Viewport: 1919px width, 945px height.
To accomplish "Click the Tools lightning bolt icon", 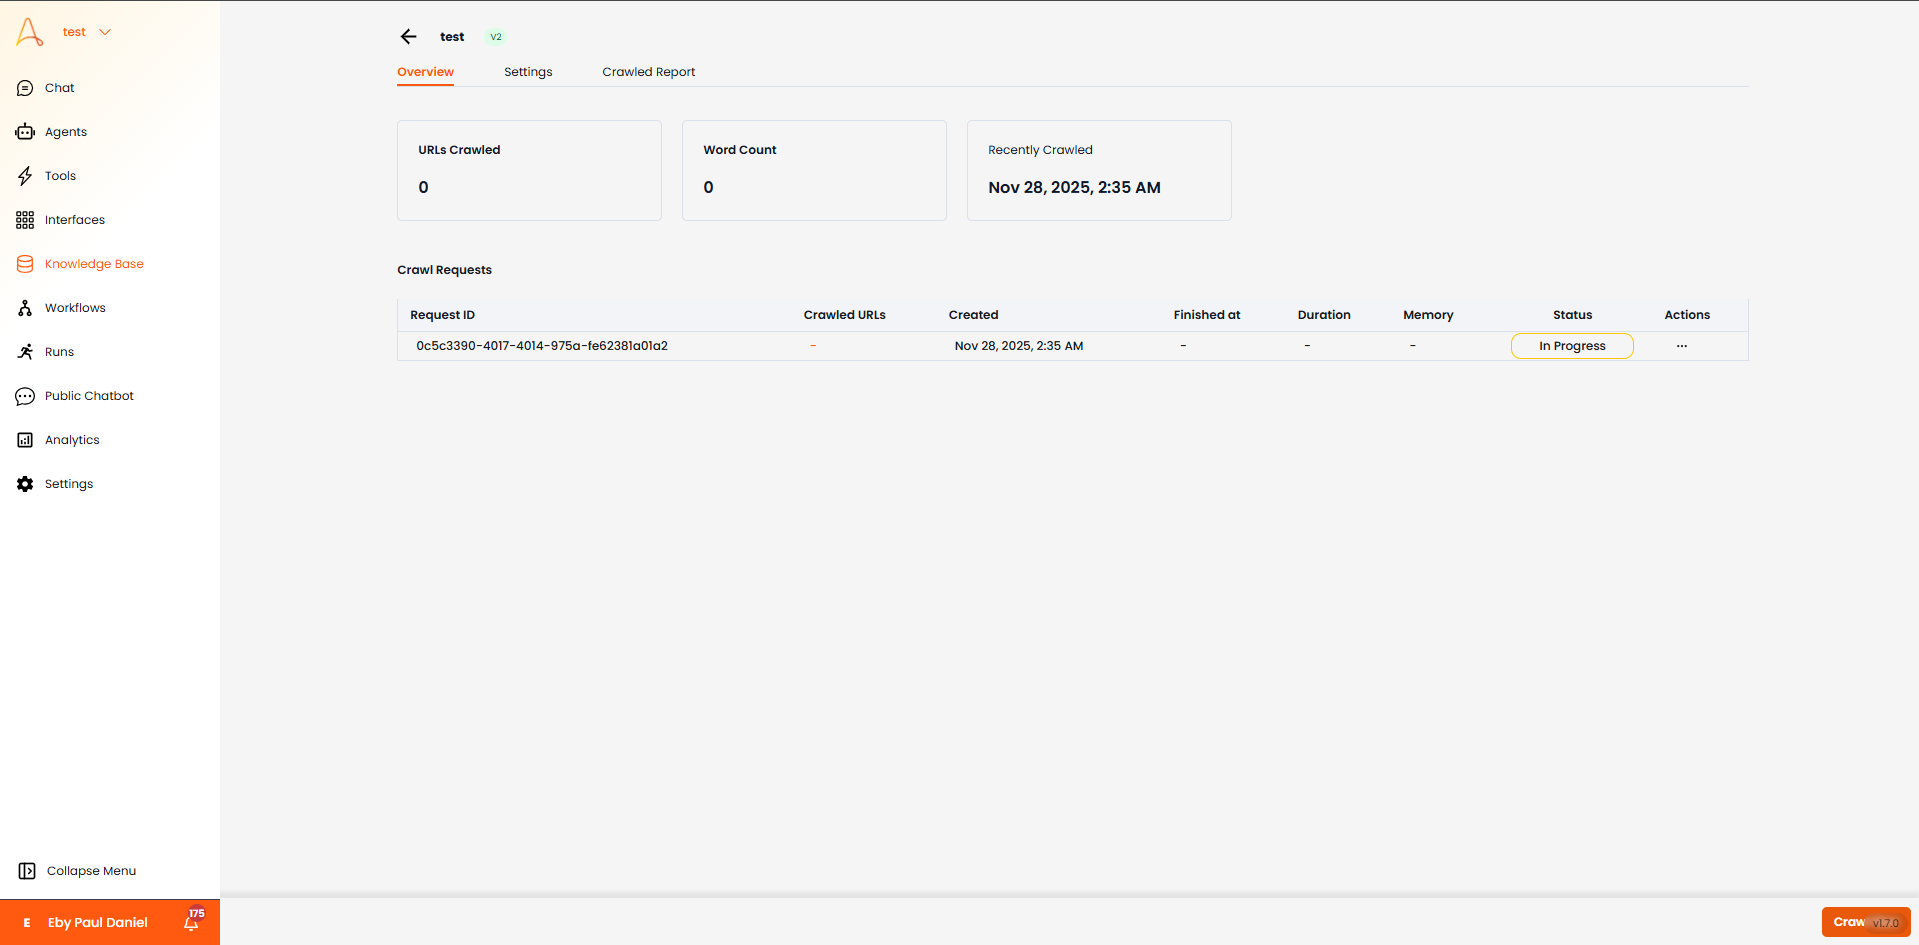I will click(25, 176).
